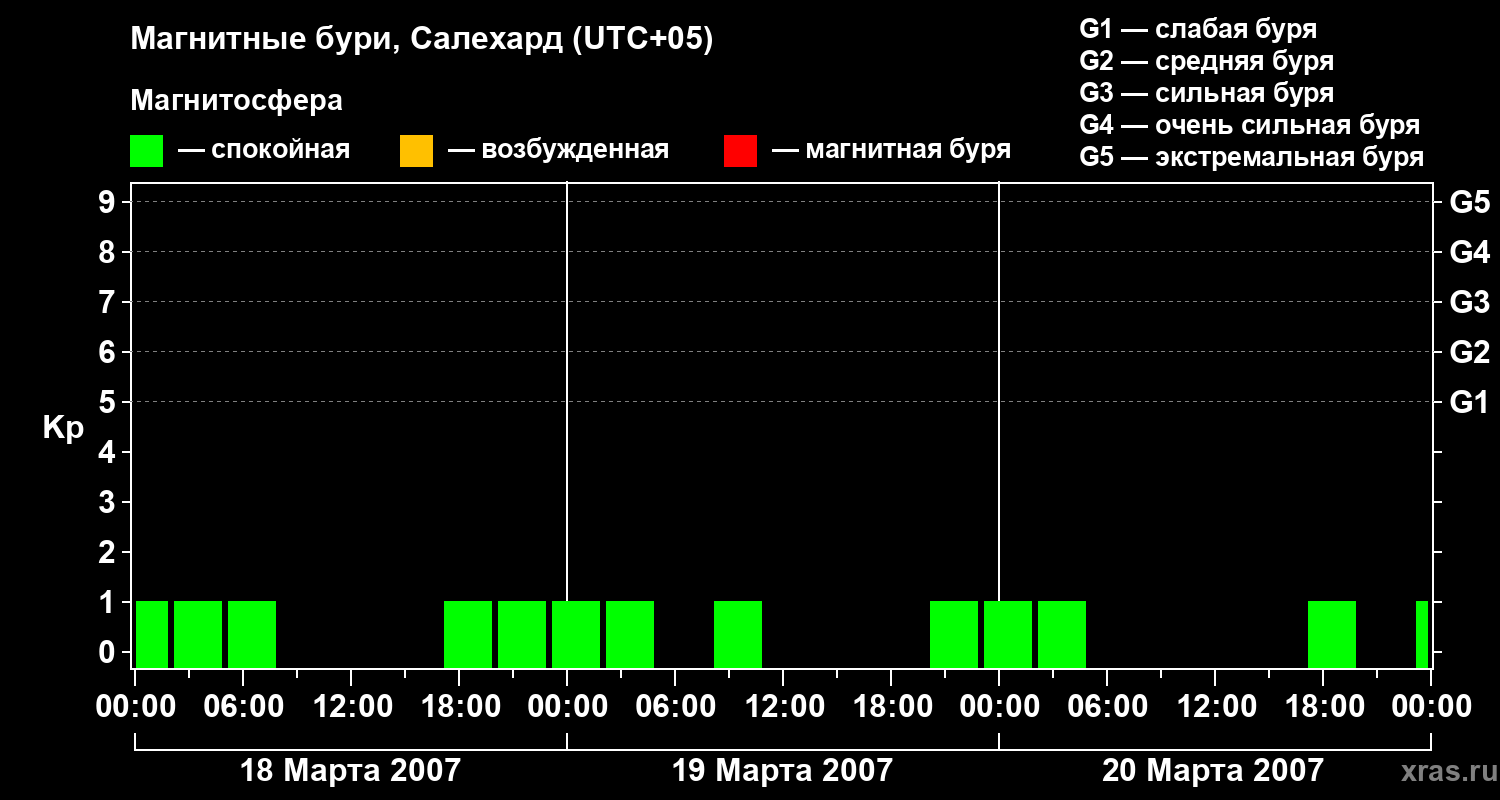Image resolution: width=1500 pixels, height=800 pixels.
Task: Click the '12:00' time label for 20 Марта
Action: point(1215,706)
